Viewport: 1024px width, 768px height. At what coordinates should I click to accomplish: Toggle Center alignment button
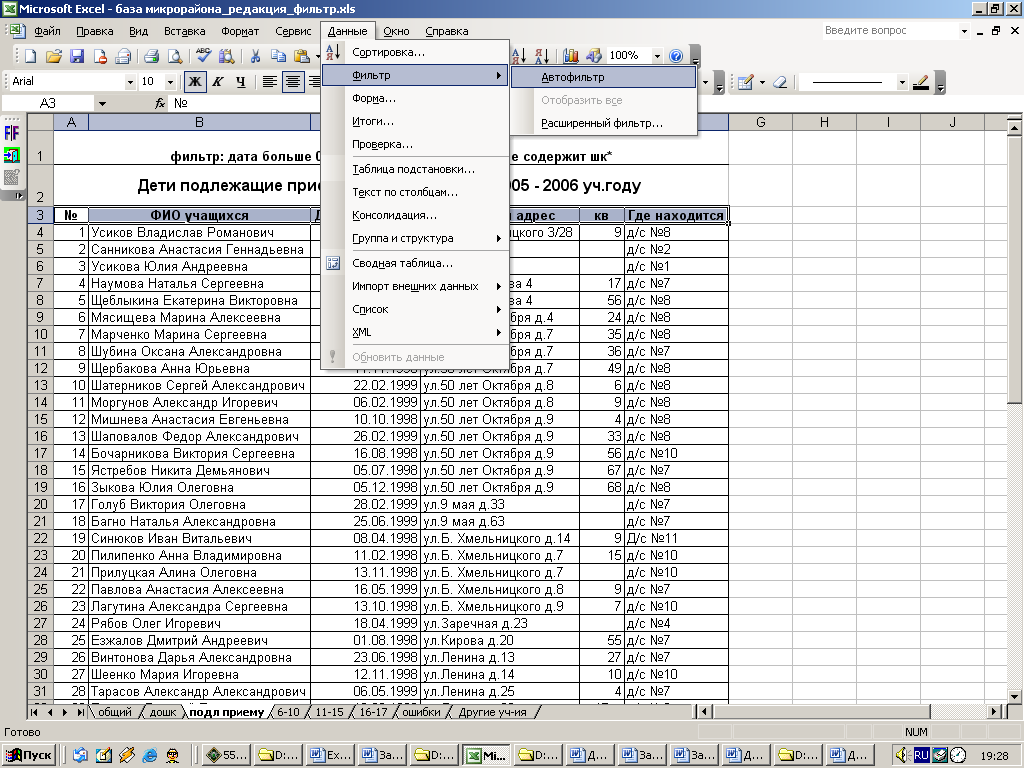(x=293, y=82)
